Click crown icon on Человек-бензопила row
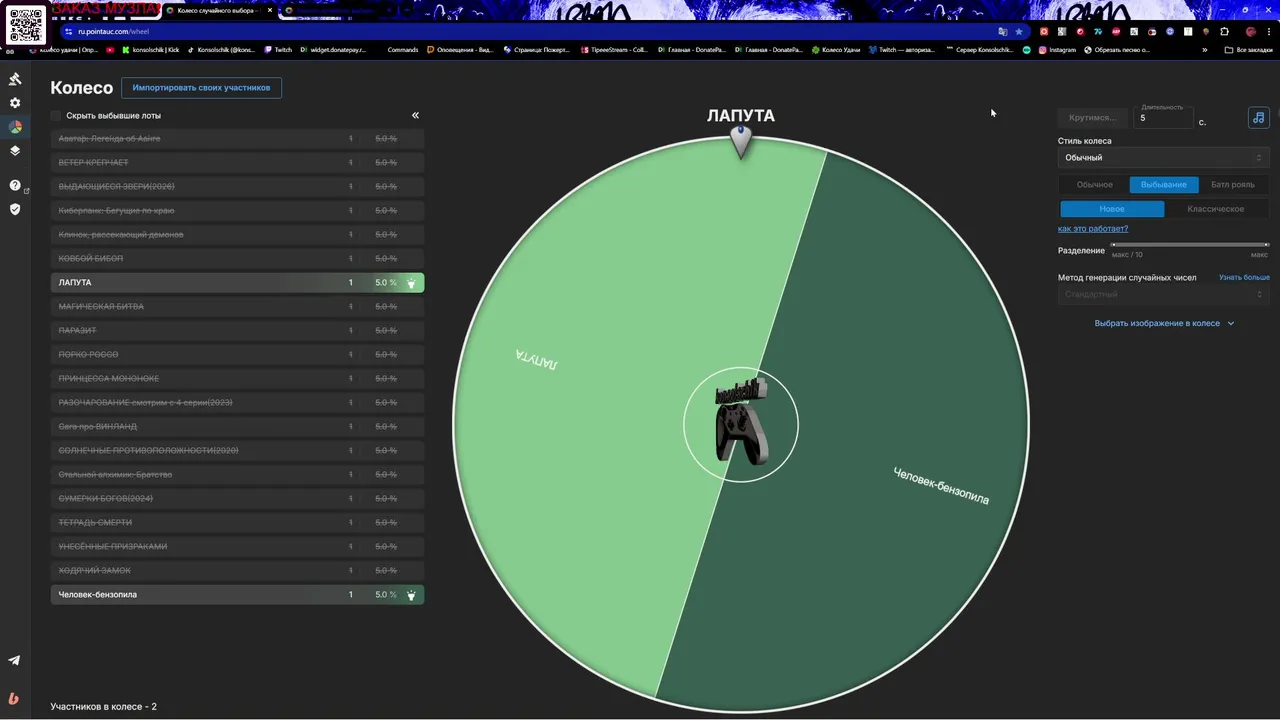Viewport: 1280px width, 720px height. click(x=411, y=595)
